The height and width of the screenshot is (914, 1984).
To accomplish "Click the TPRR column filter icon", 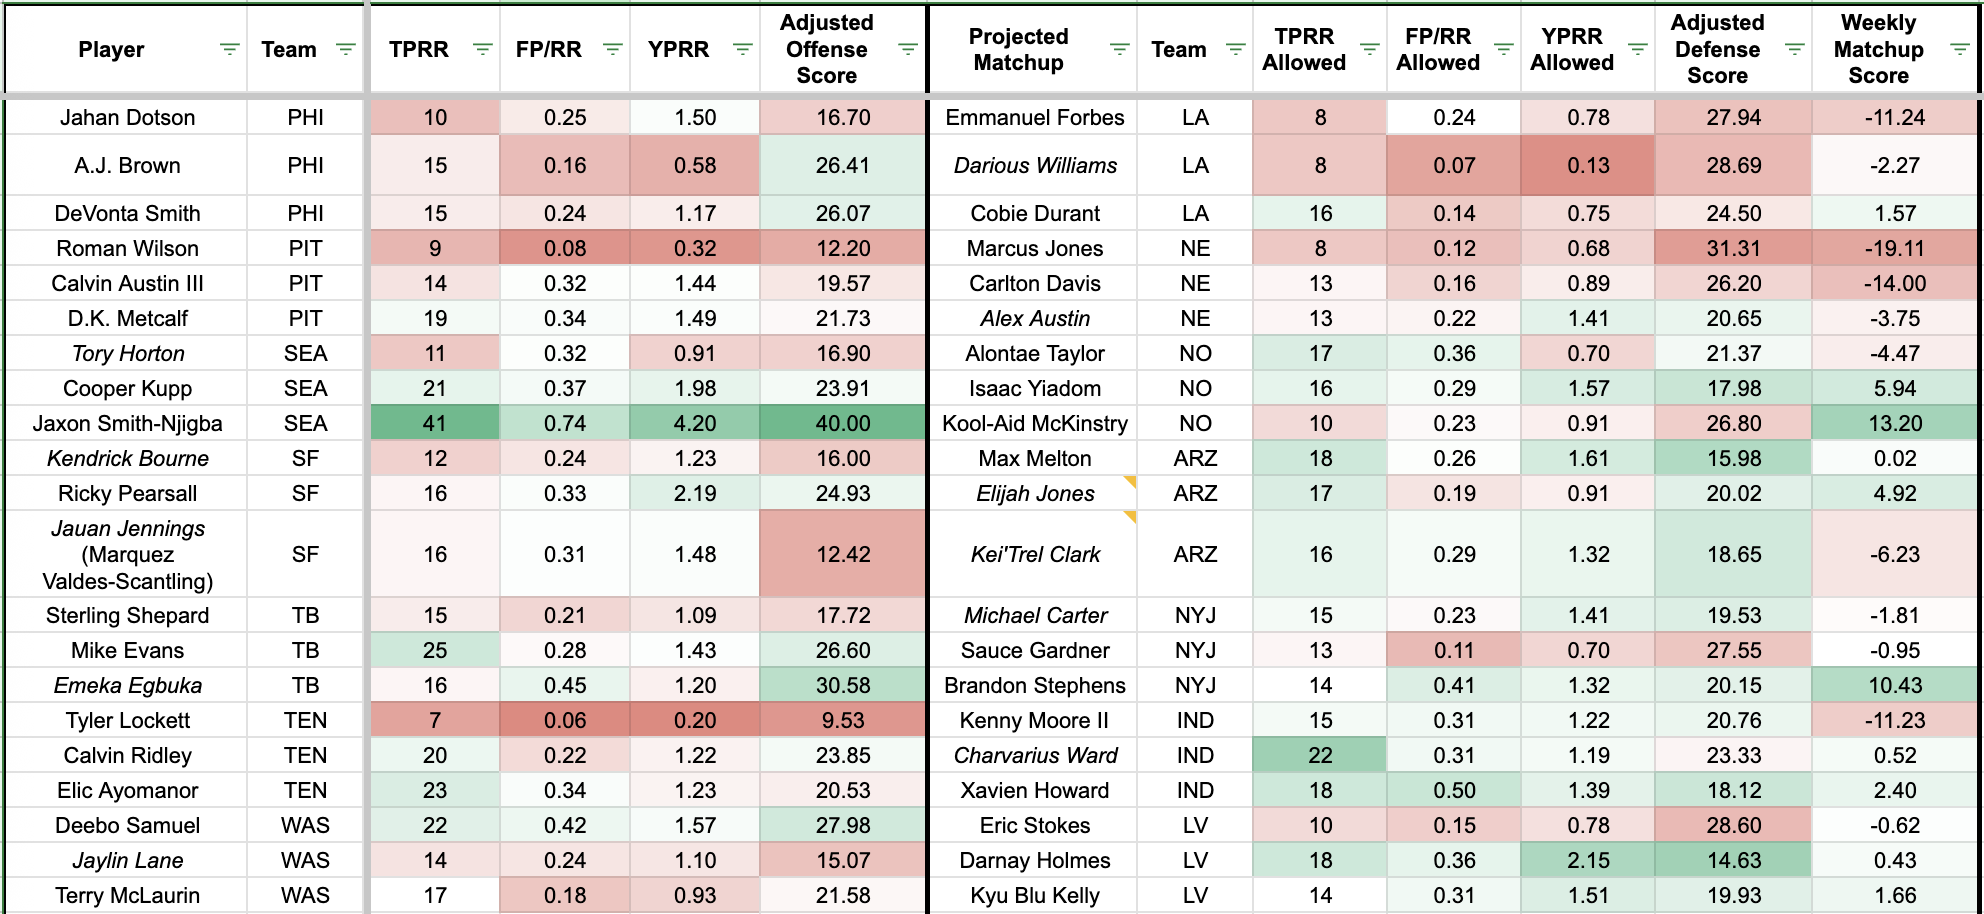I will [x=482, y=49].
